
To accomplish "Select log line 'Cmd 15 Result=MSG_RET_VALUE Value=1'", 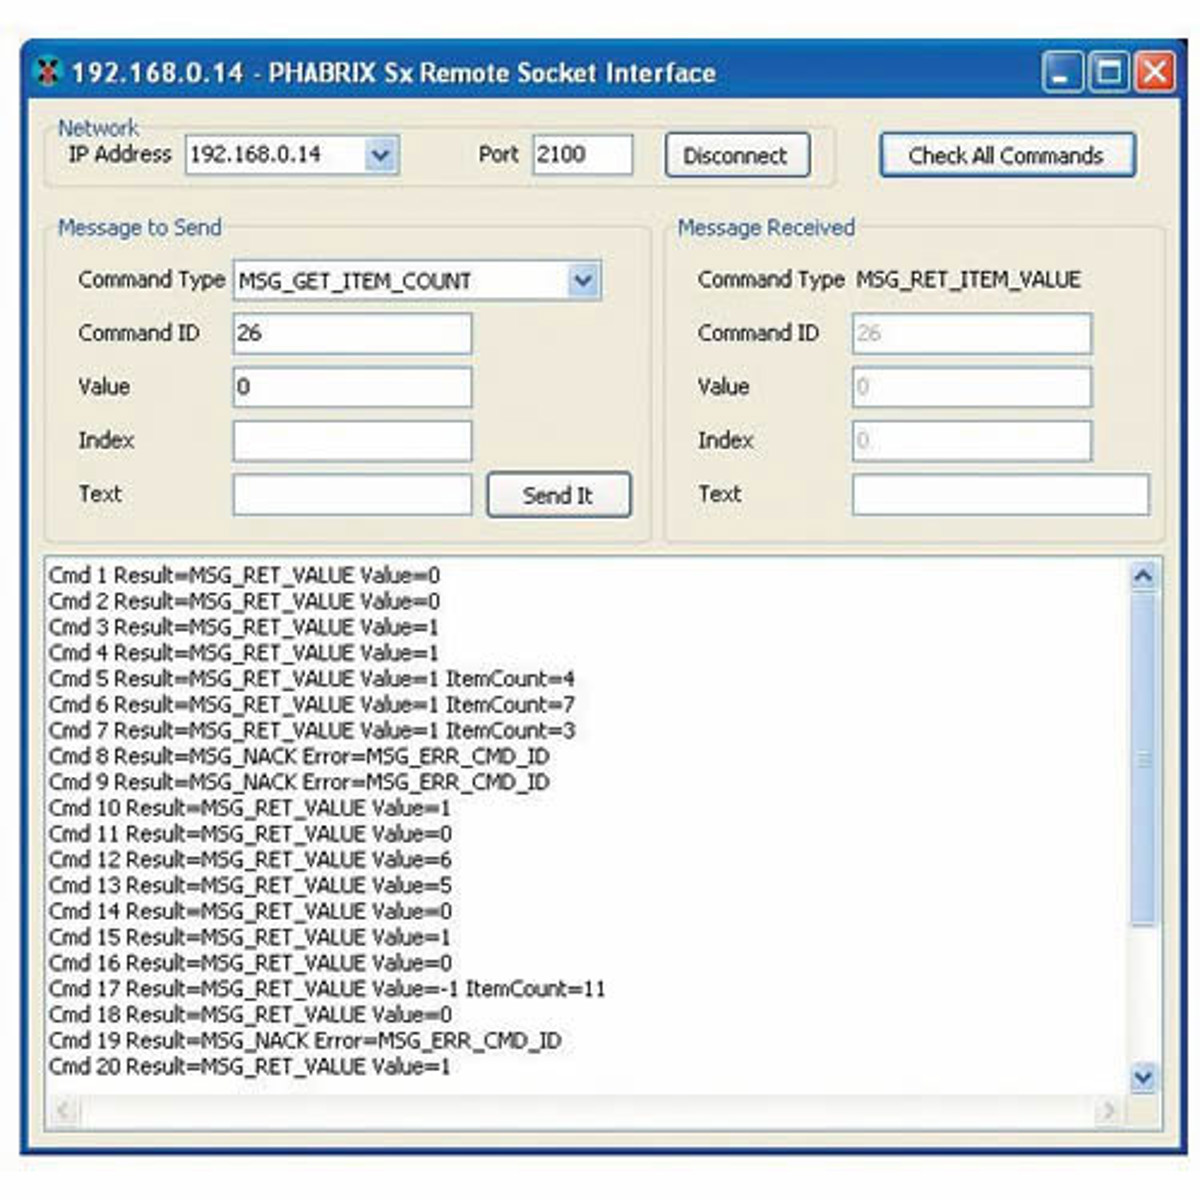I will pos(250,938).
